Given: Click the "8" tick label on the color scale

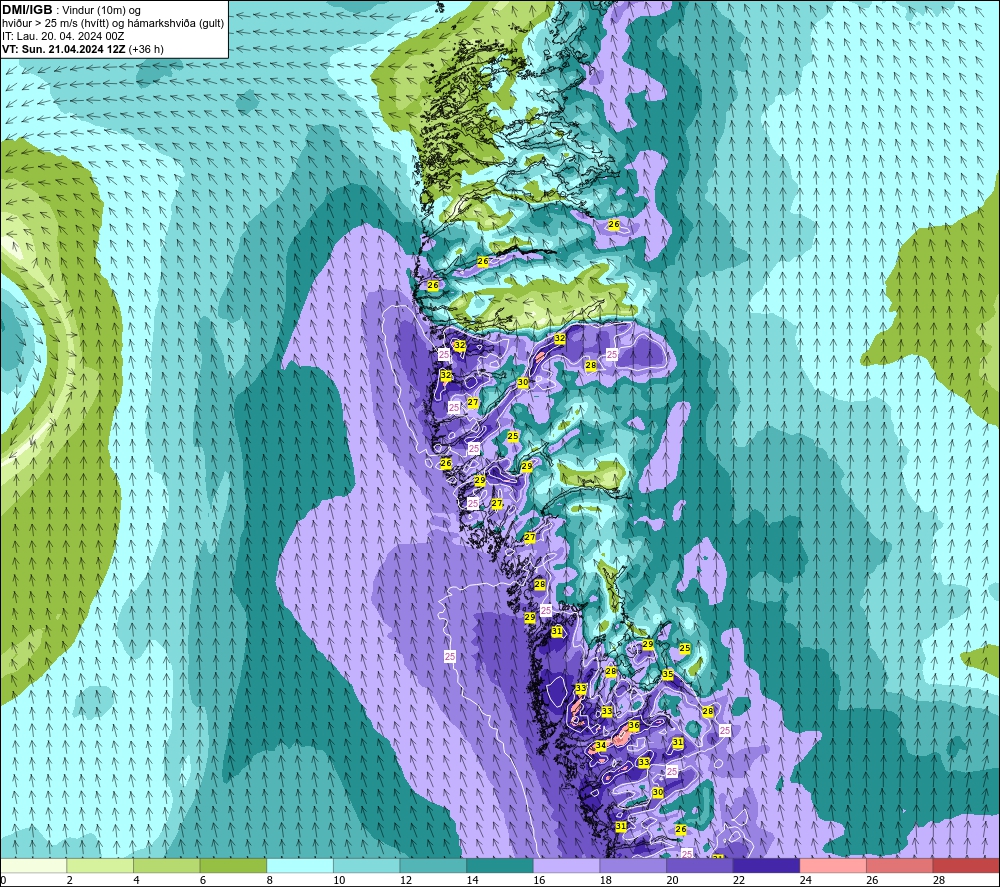Looking at the screenshot, I should [270, 880].
